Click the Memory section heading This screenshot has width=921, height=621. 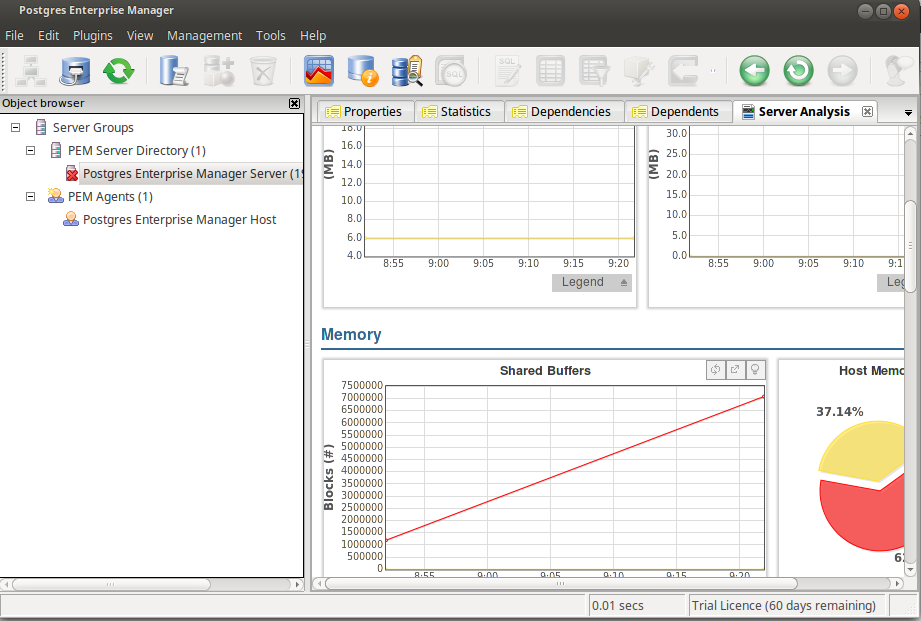(x=351, y=334)
